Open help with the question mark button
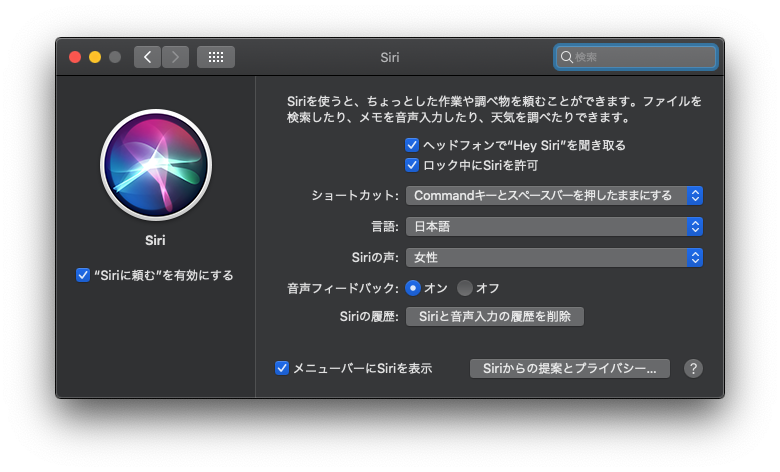The image size is (780, 472). 693,369
